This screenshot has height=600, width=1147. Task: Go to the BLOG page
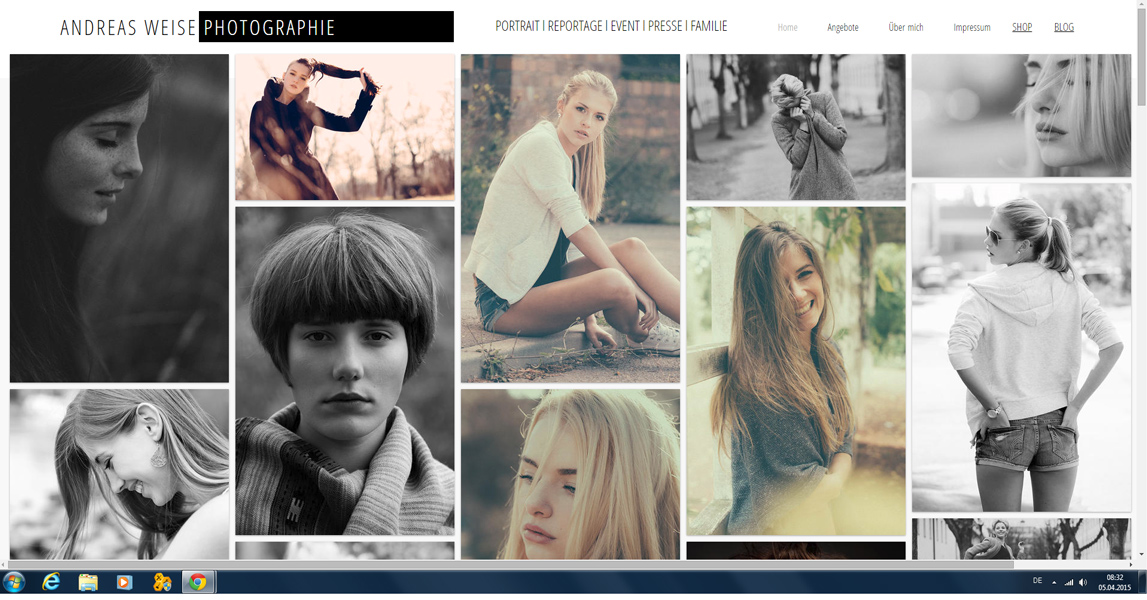click(x=1063, y=27)
